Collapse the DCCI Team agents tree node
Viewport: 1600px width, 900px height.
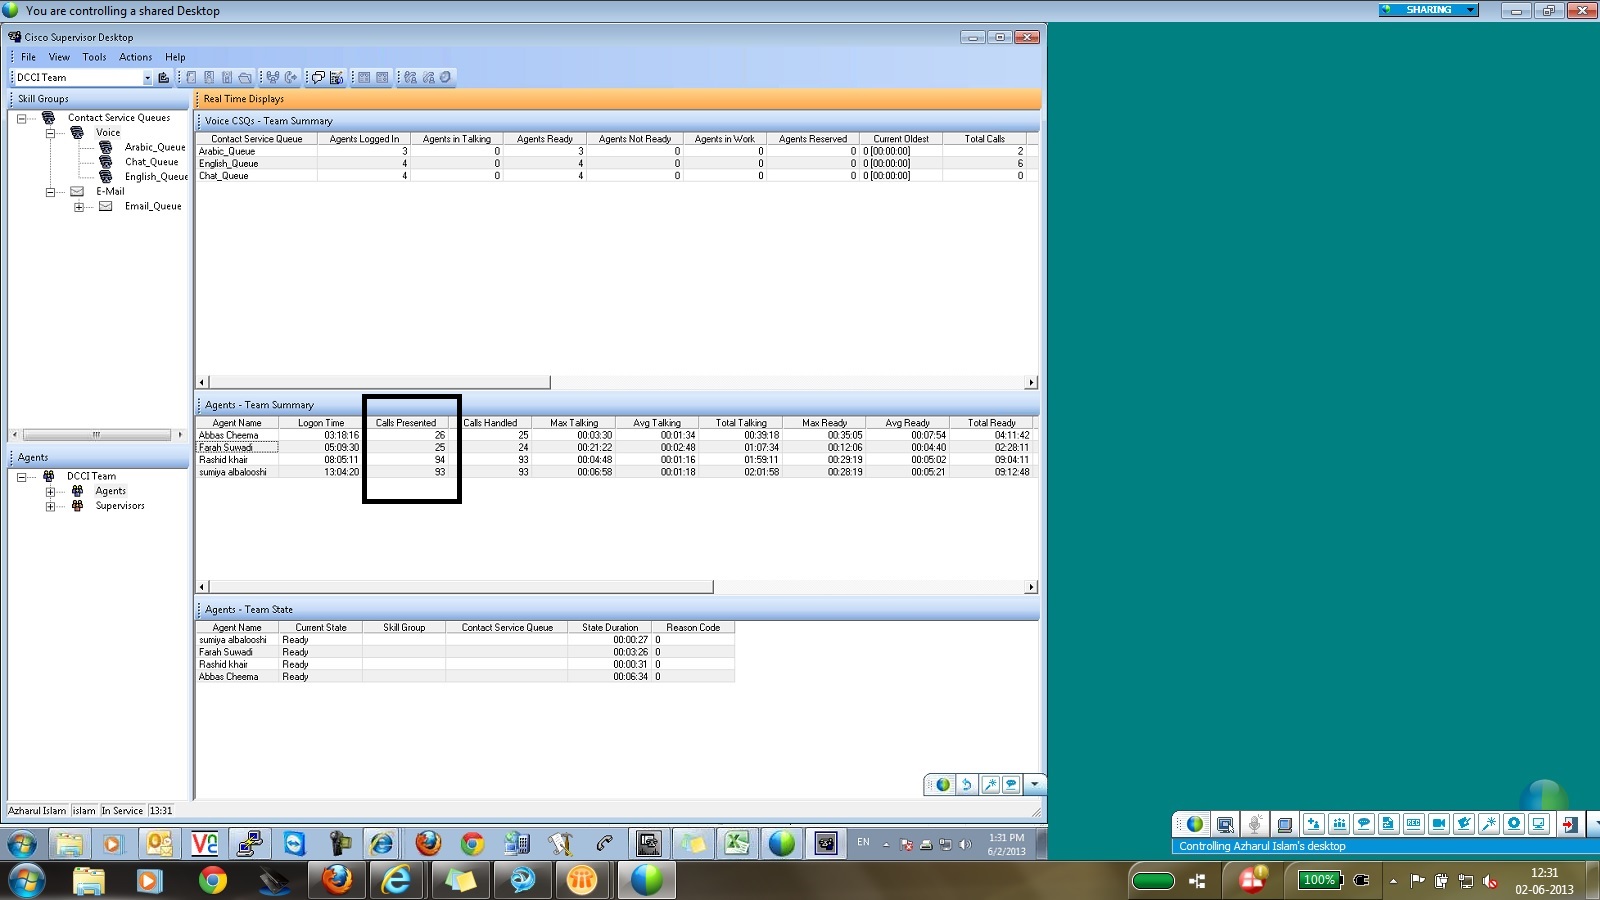[21, 477]
